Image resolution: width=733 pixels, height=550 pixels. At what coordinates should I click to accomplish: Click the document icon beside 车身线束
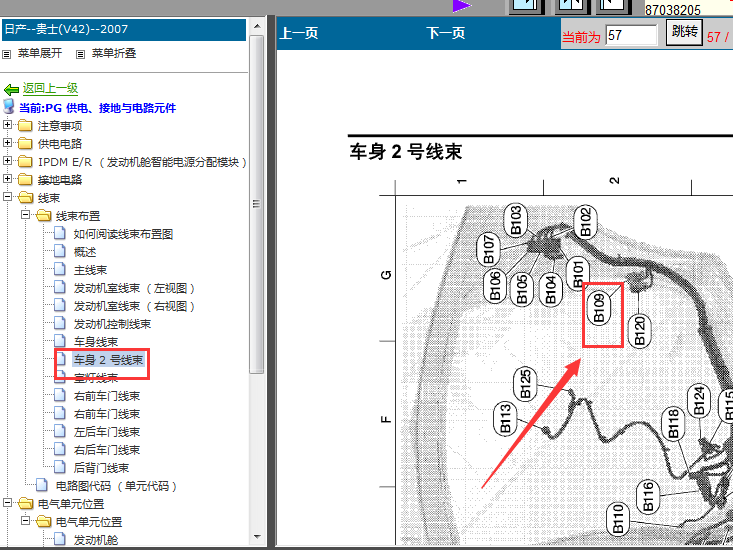click(60, 341)
